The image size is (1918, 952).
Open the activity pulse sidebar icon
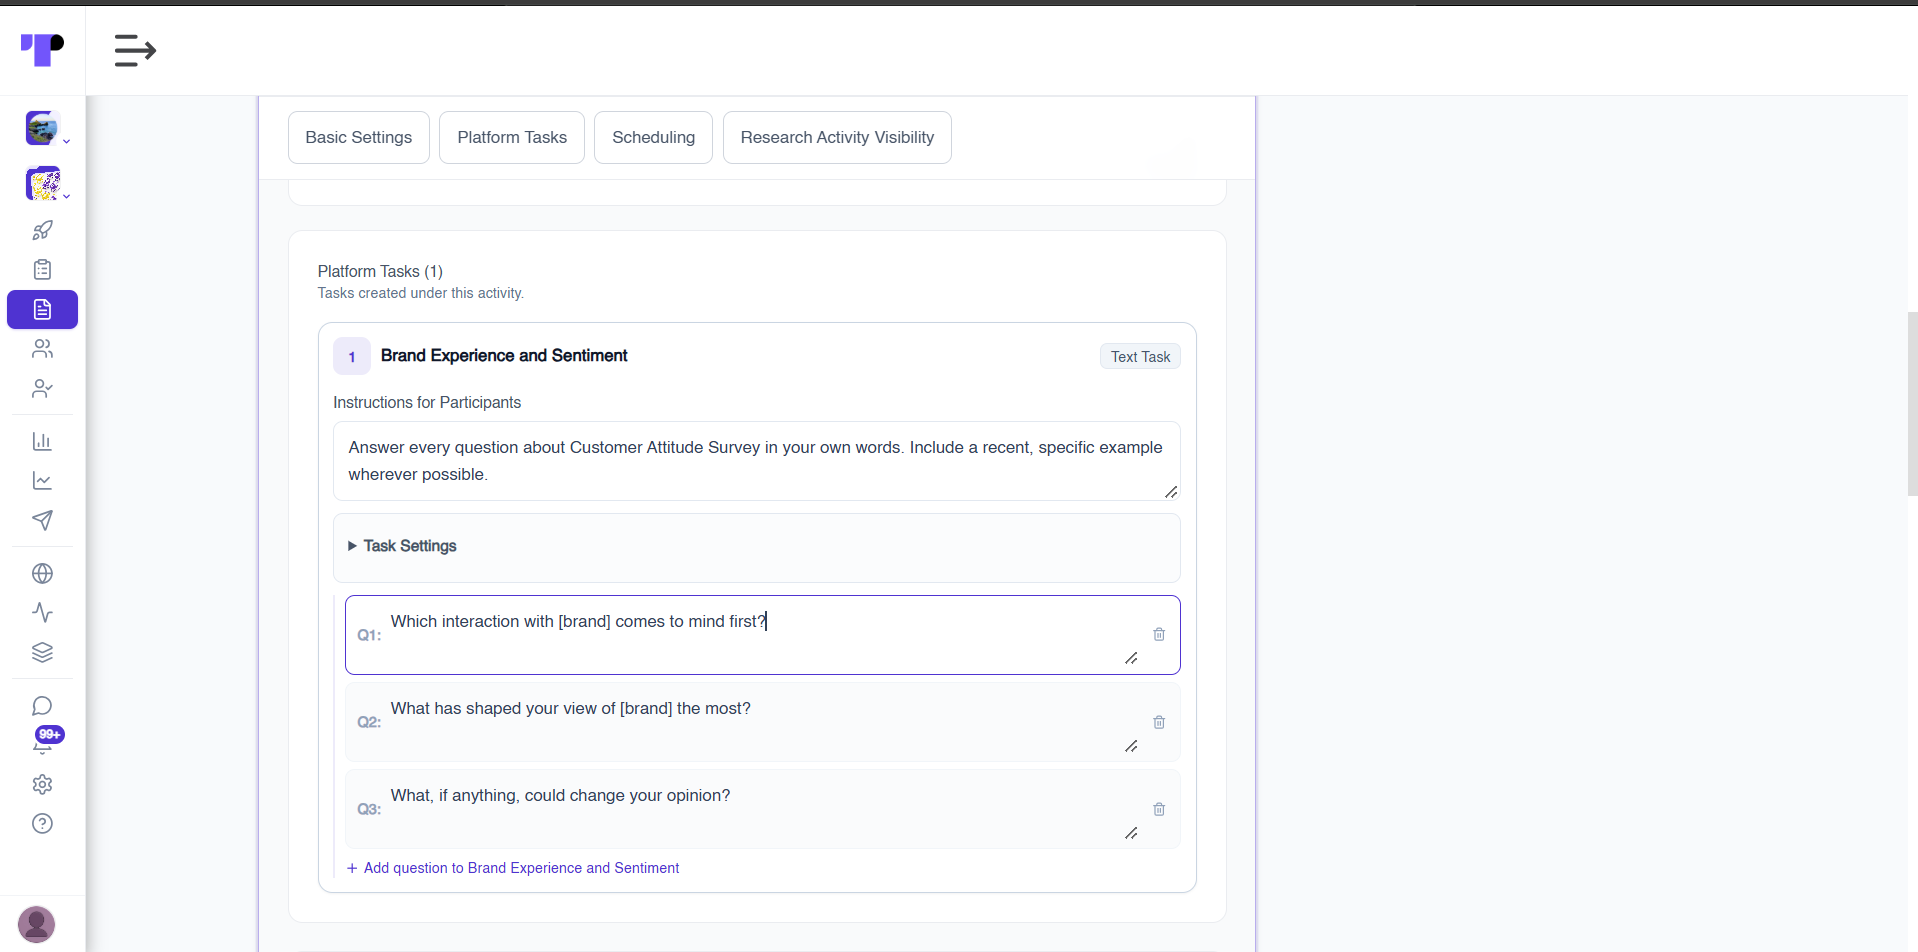click(x=42, y=612)
